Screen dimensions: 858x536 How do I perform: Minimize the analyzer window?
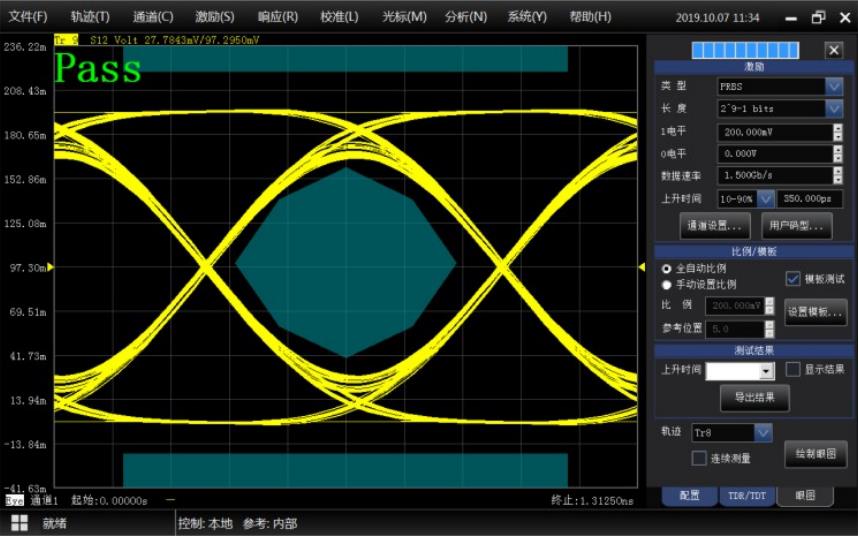(x=792, y=17)
